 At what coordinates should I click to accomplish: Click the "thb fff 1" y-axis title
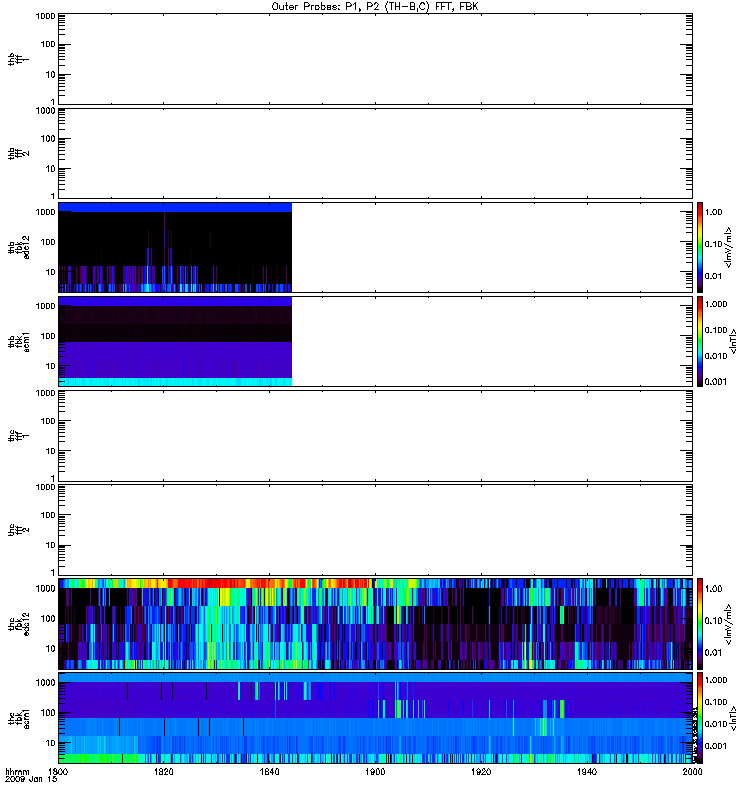18,59
